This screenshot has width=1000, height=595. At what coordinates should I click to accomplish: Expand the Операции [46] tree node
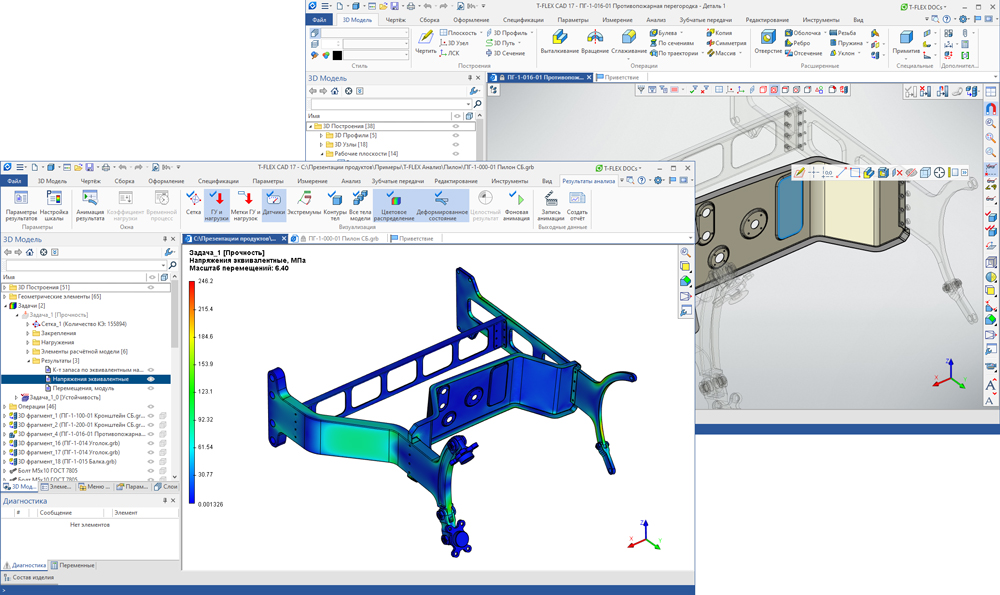[5, 407]
